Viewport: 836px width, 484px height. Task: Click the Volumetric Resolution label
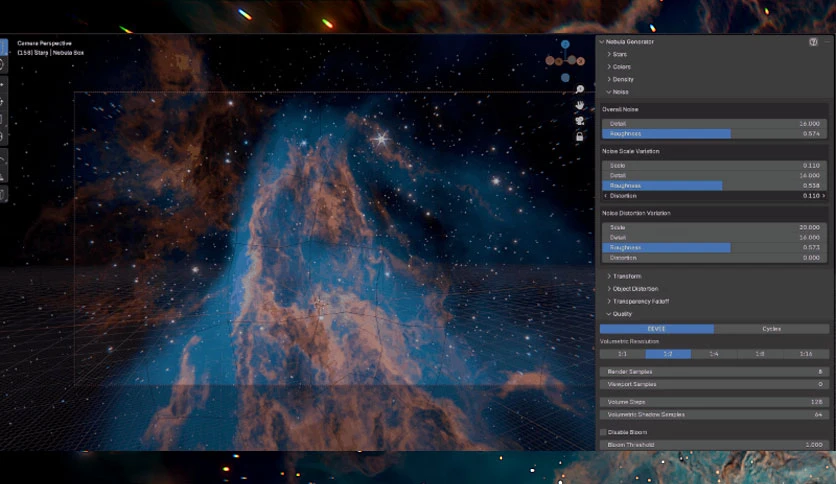[x=629, y=341]
